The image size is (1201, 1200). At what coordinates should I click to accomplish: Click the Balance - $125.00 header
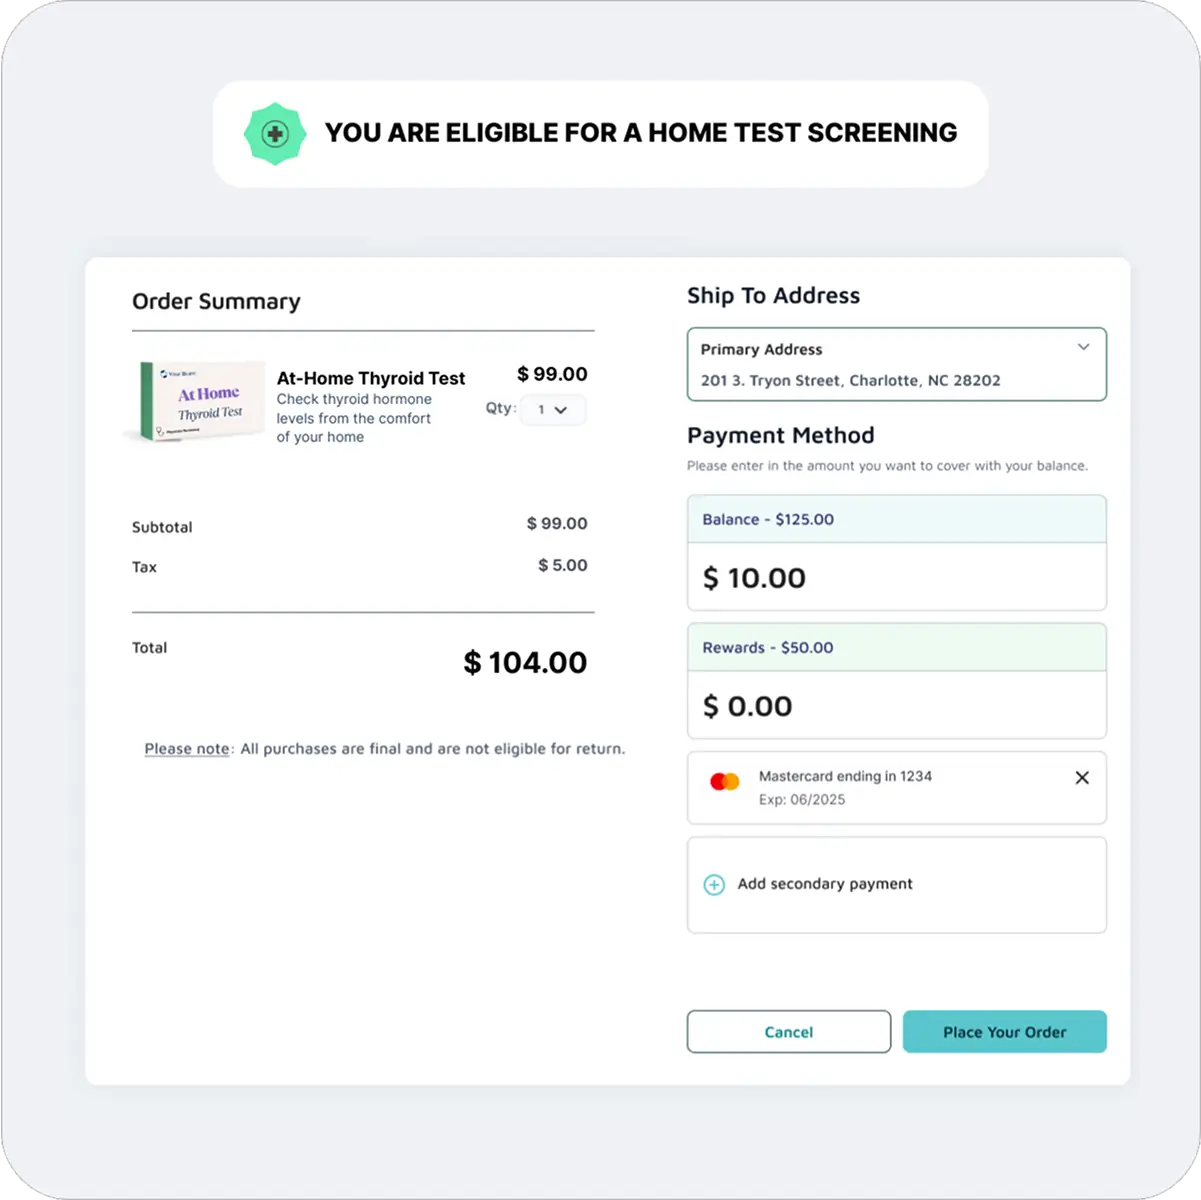[x=766, y=519]
